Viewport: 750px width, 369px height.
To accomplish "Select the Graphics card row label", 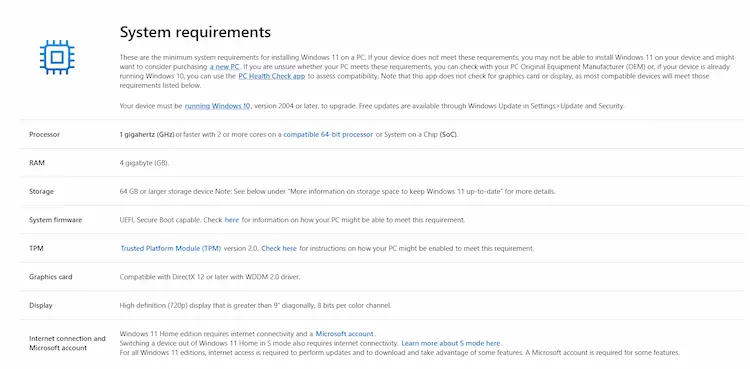I will pyautogui.click(x=51, y=277).
